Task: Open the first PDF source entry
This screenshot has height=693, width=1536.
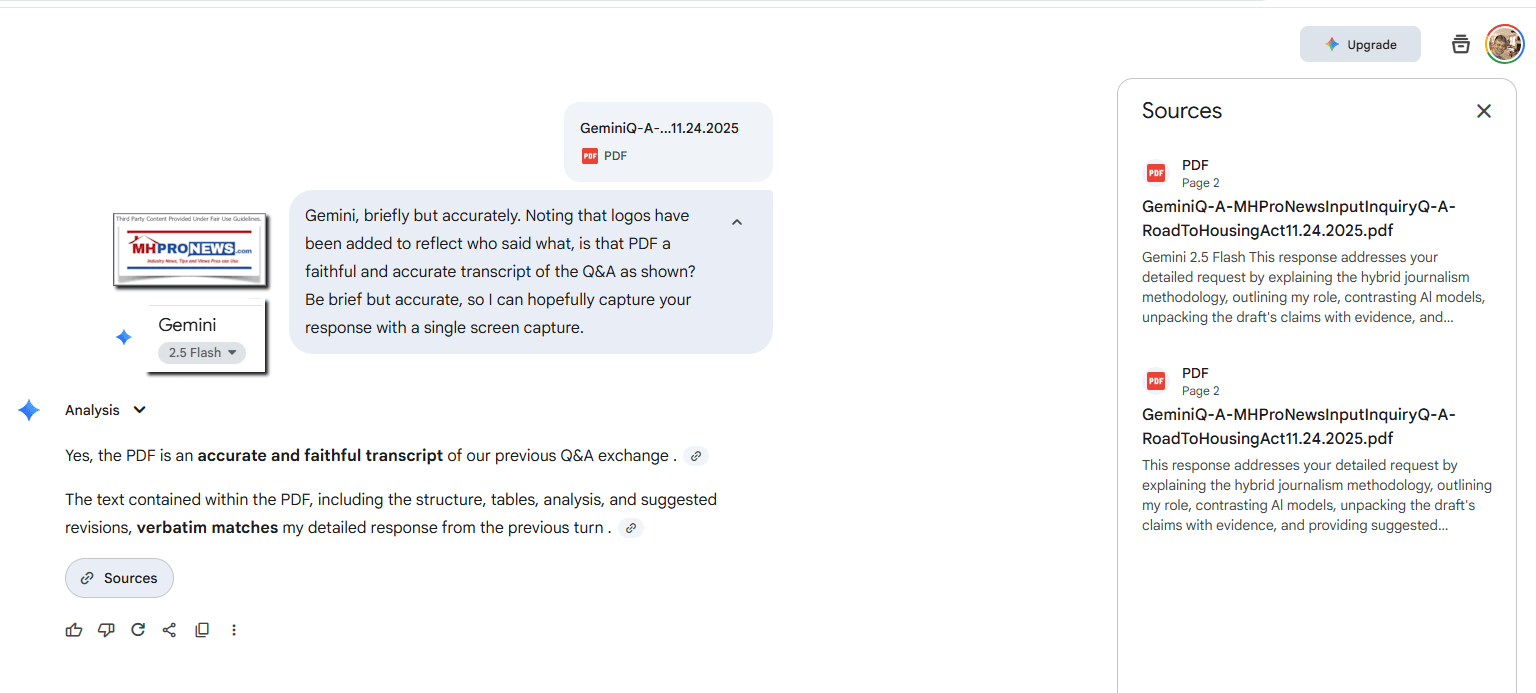Action: tap(1298, 219)
